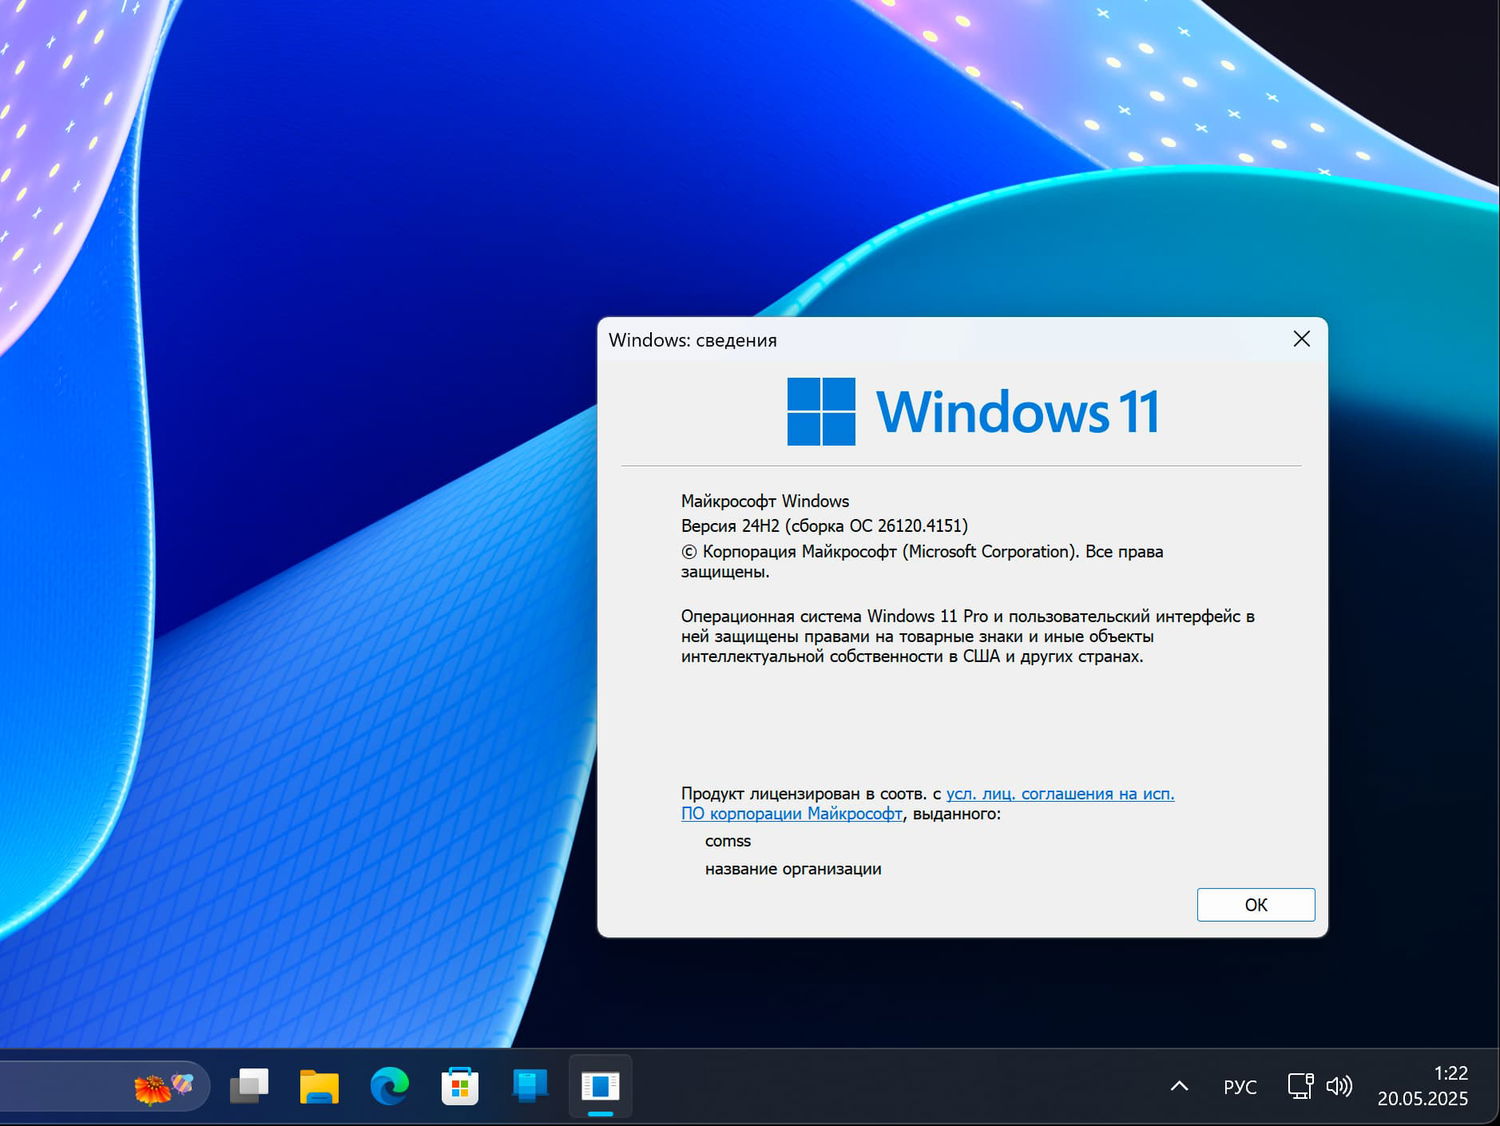Click the РУС language indicator
1500x1126 pixels.
click(x=1240, y=1086)
